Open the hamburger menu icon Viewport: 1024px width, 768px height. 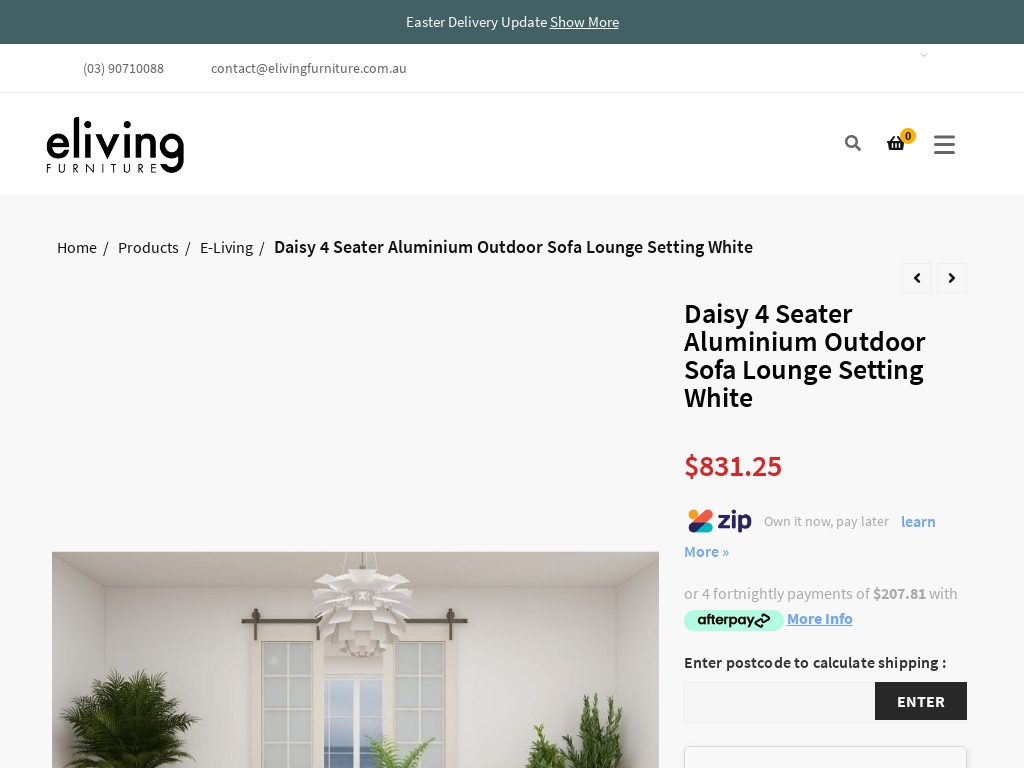click(944, 144)
